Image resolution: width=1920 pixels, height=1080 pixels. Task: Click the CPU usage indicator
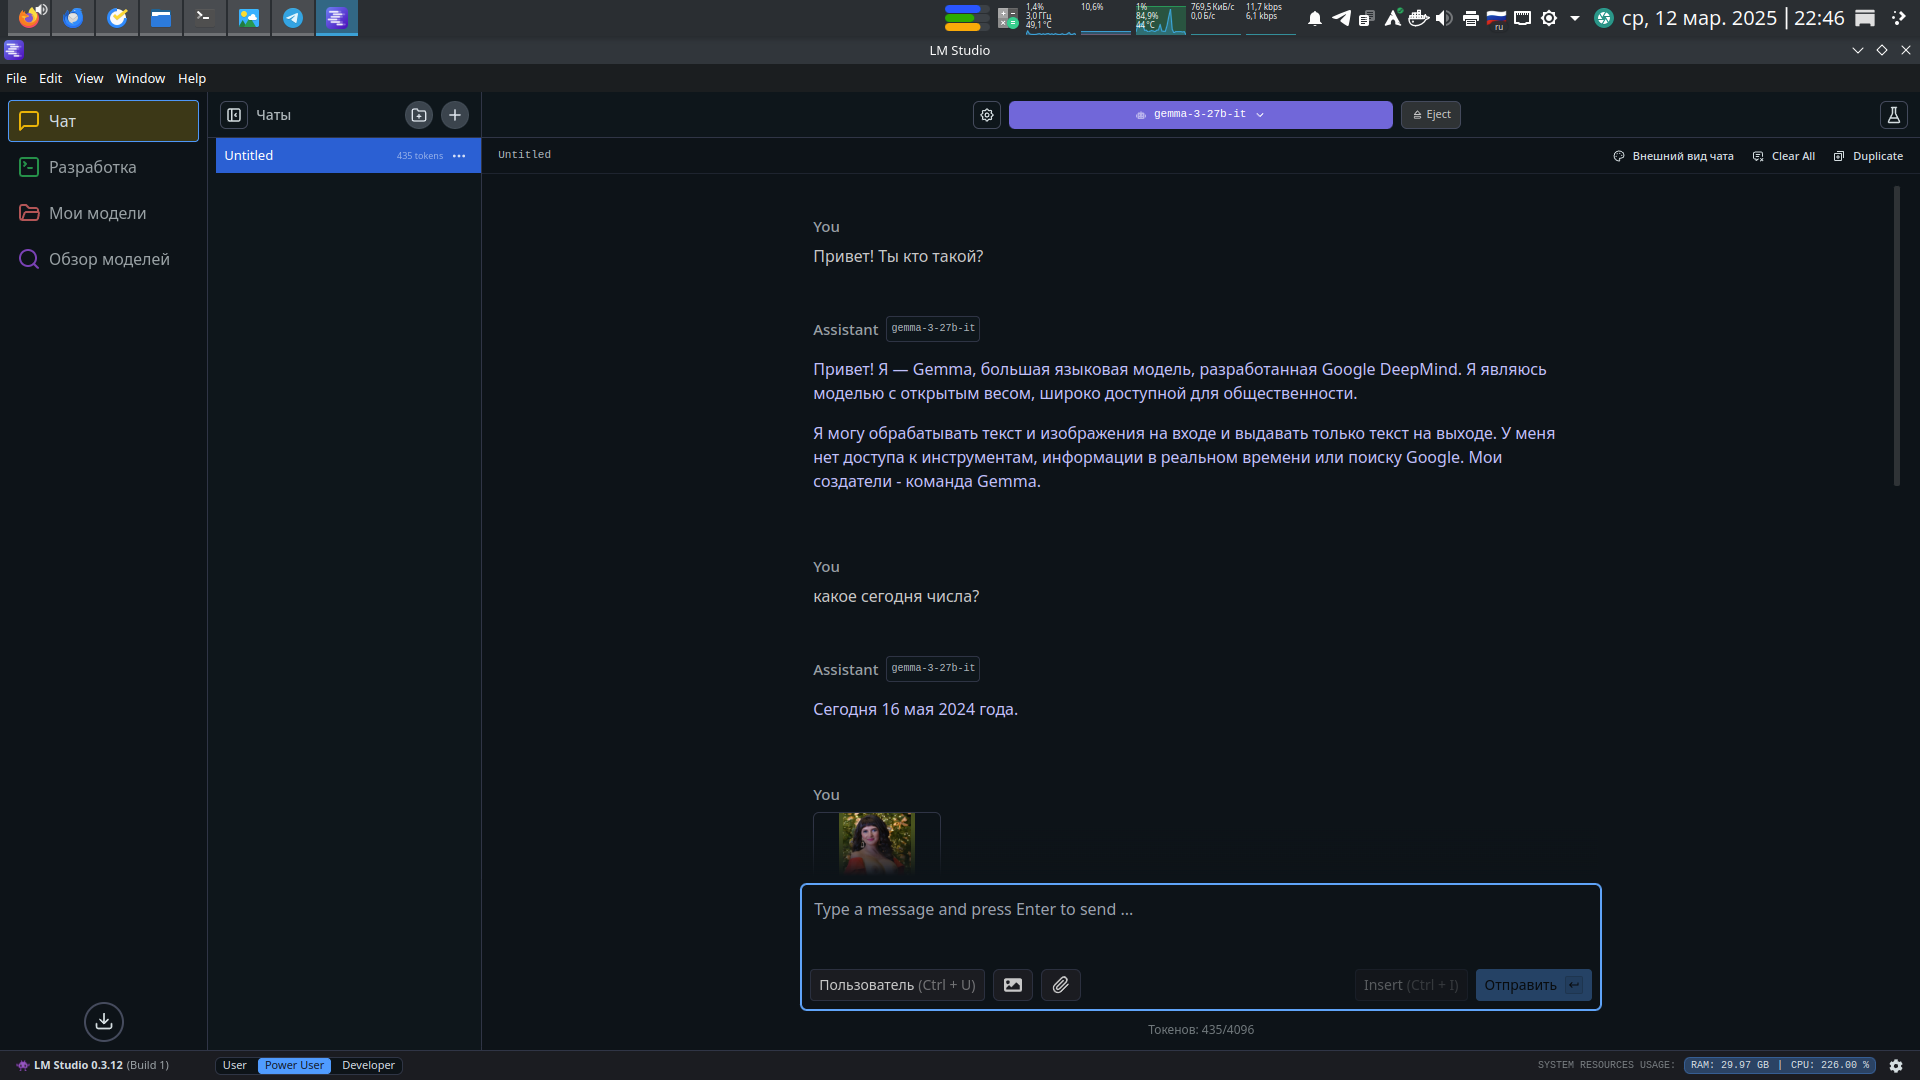tap(1830, 1066)
